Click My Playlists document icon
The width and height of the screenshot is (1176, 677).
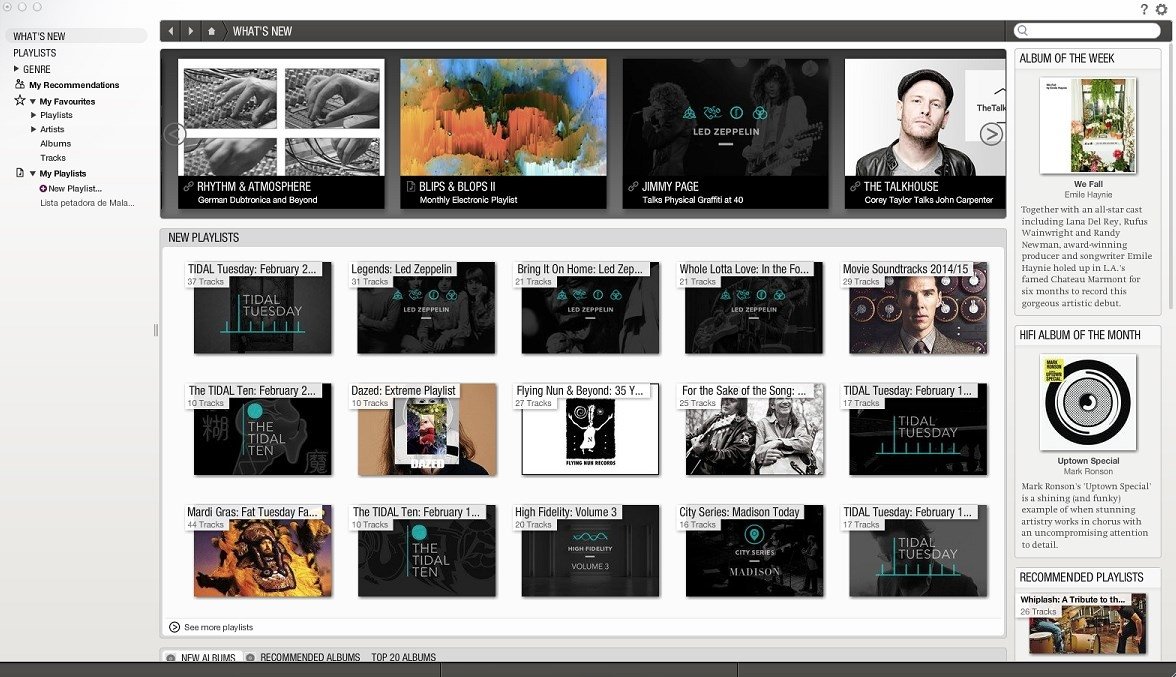point(20,172)
